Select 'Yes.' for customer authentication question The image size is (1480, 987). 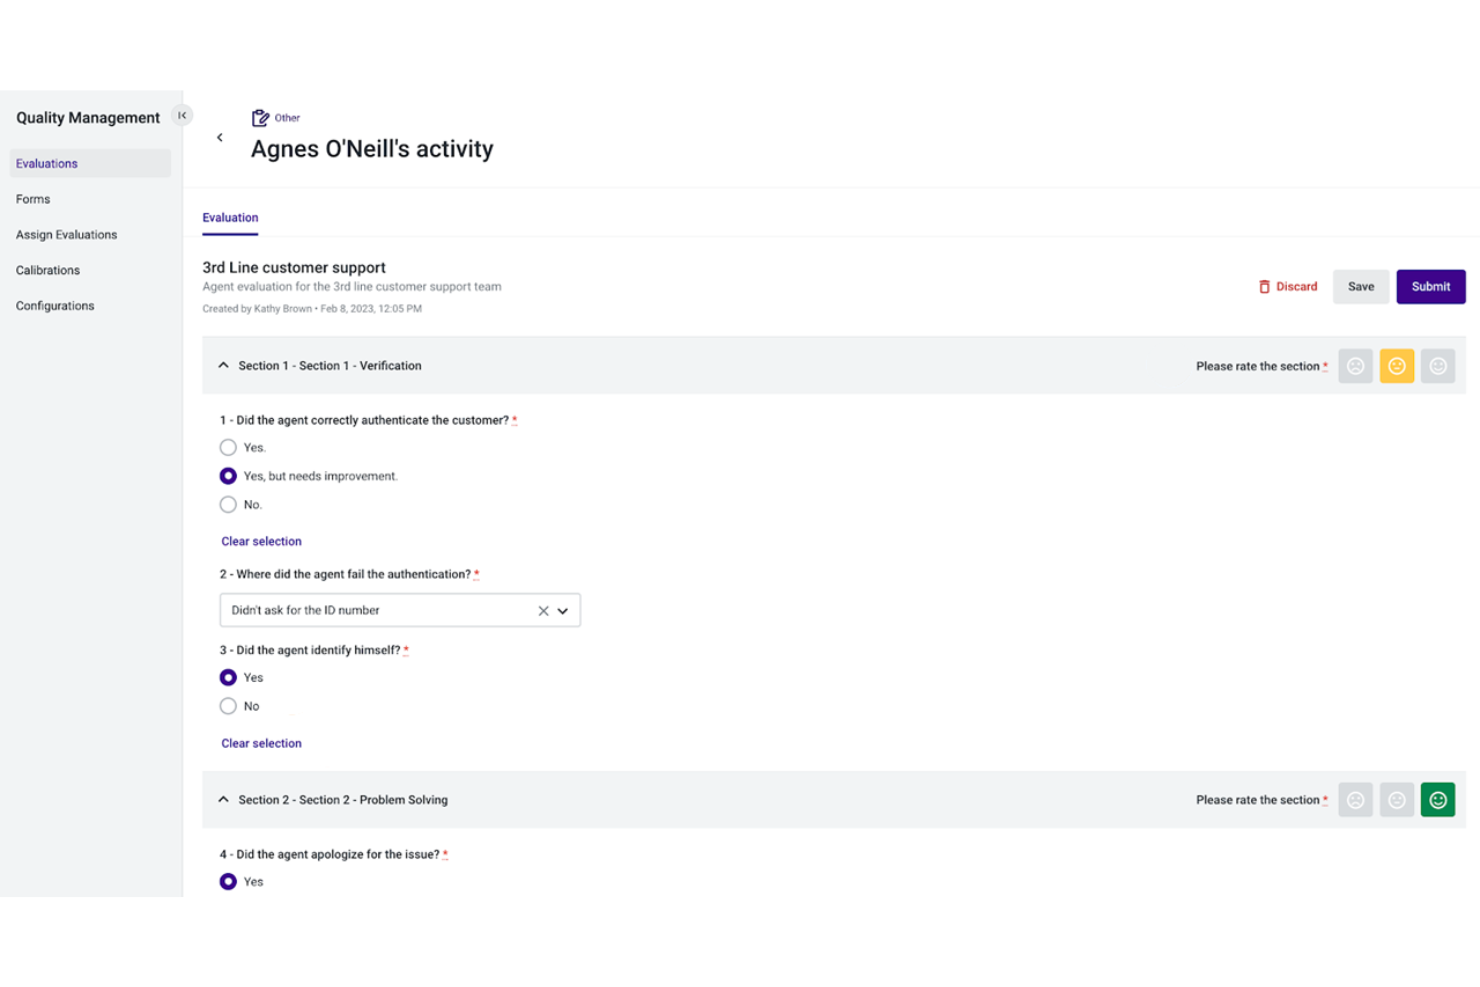point(228,447)
